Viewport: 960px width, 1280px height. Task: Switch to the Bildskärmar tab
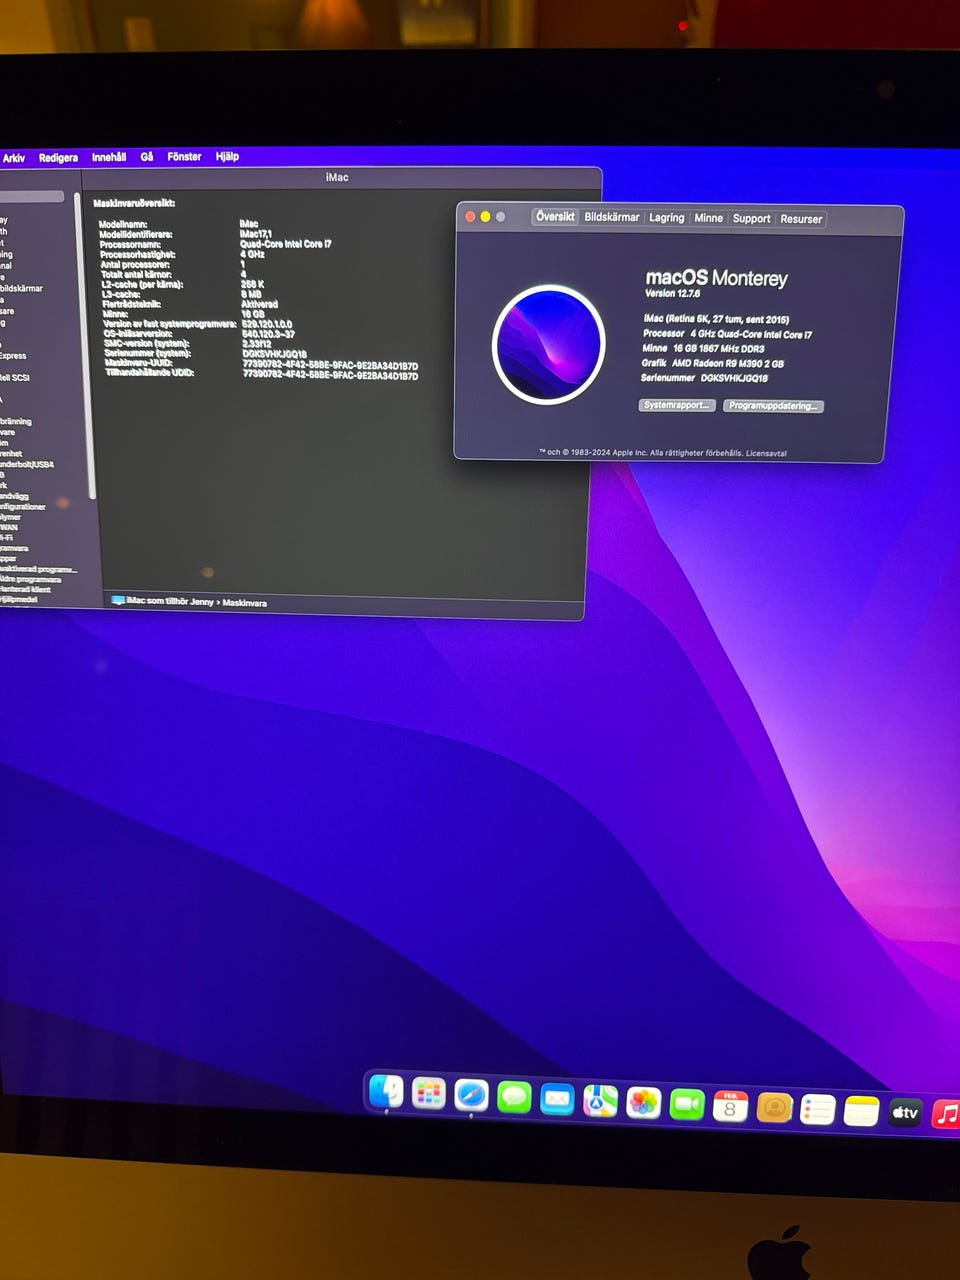pyautogui.click(x=611, y=217)
